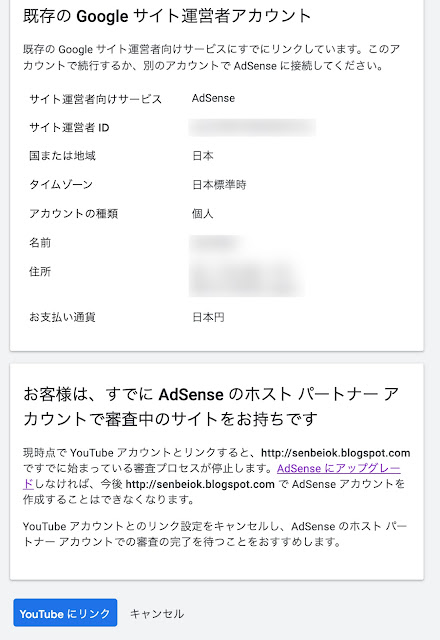Screen dimensions: 440x640
Task: Click the 既存の Google サイト運営者アカウント heading
Action: (x=167, y=16)
